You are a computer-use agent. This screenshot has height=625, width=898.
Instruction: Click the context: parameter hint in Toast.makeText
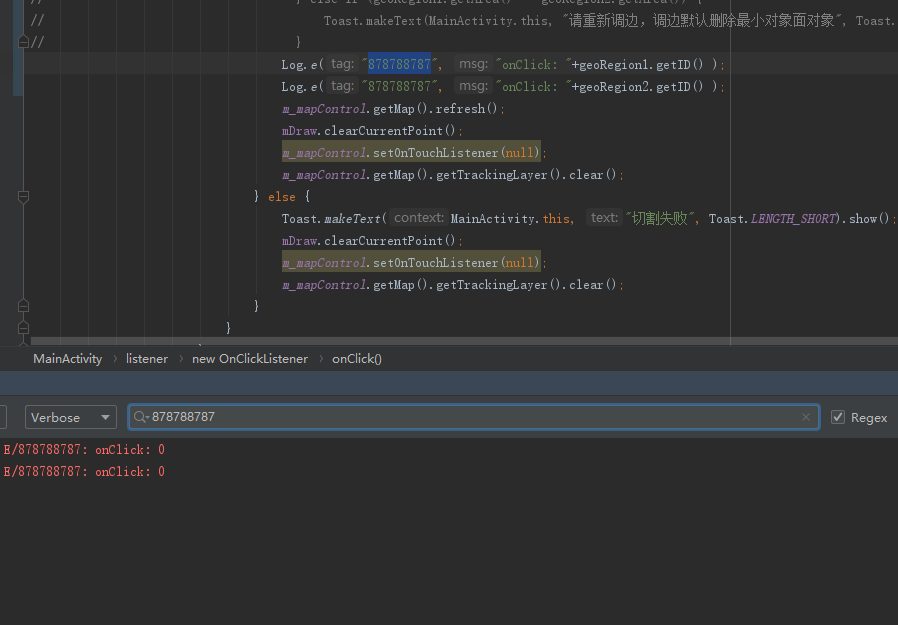(419, 218)
